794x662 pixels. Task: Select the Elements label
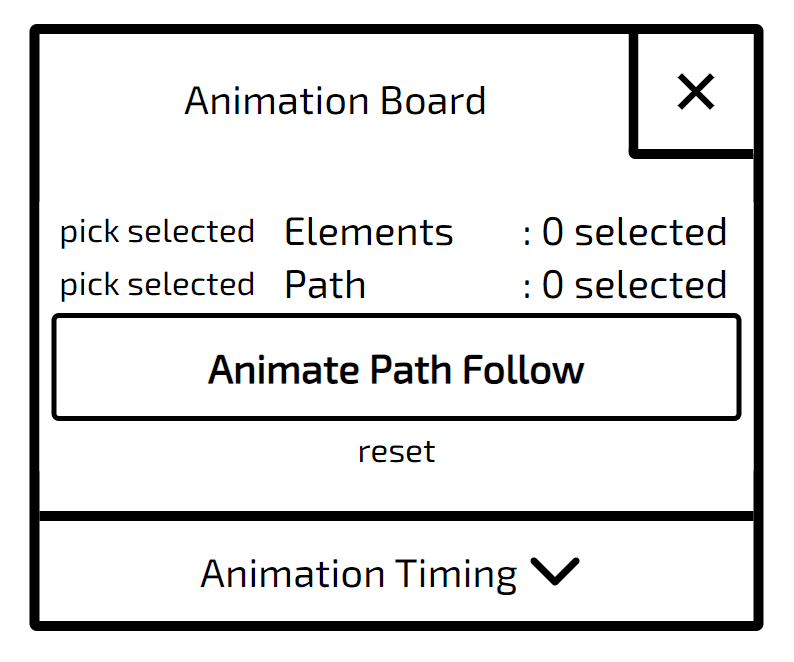369,232
